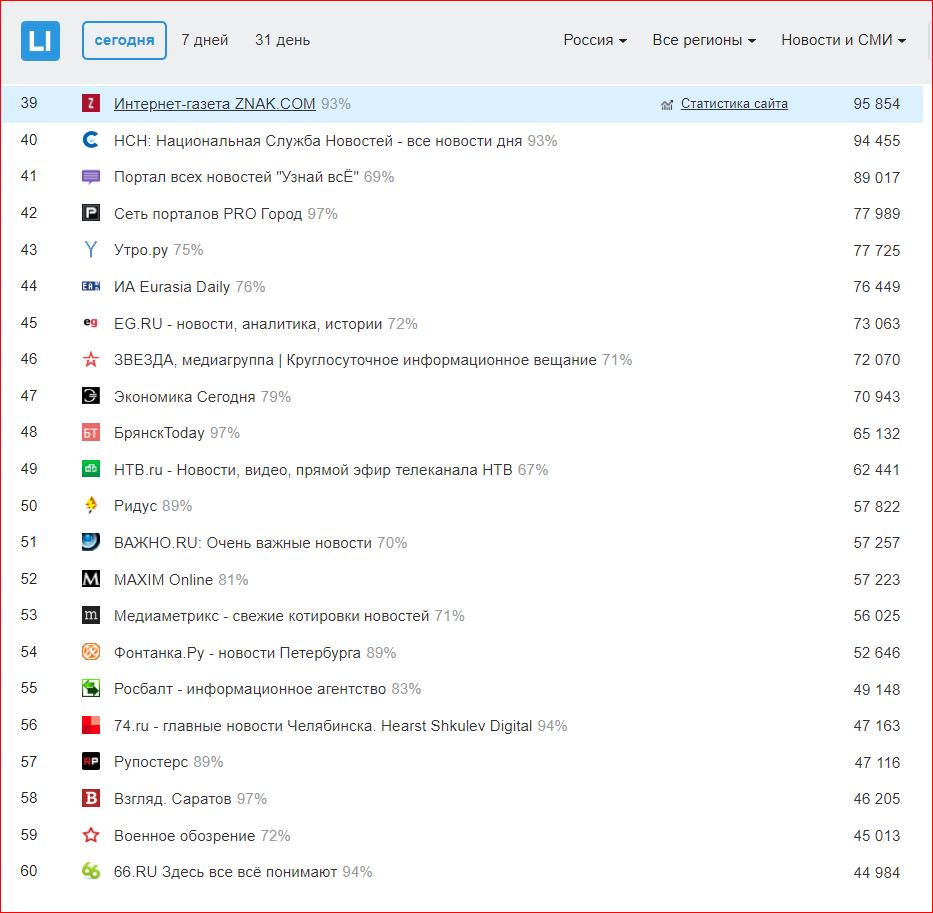Click the НСН blue C favicon
Viewport: 933px width, 913px height.
91,141
